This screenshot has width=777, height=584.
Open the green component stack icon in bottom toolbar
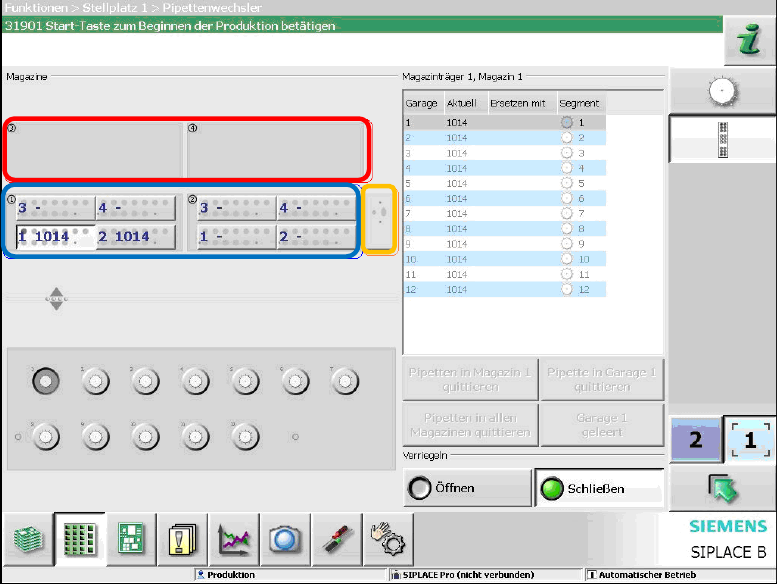pos(29,539)
